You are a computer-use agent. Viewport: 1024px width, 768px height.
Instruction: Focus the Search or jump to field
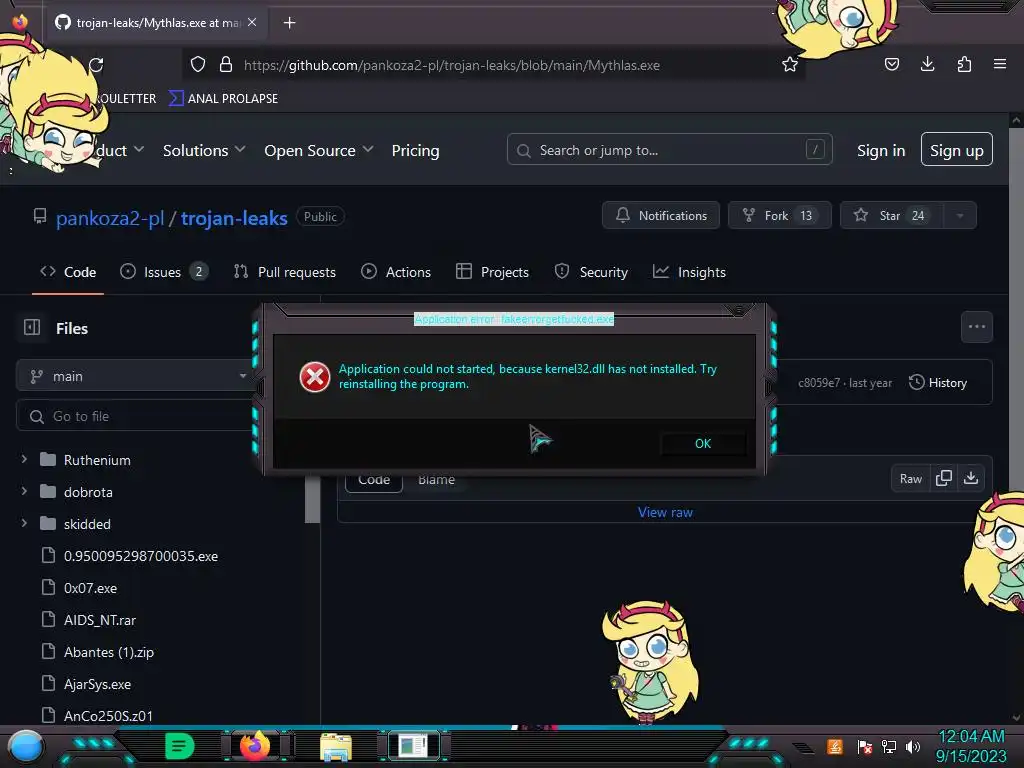(x=669, y=150)
